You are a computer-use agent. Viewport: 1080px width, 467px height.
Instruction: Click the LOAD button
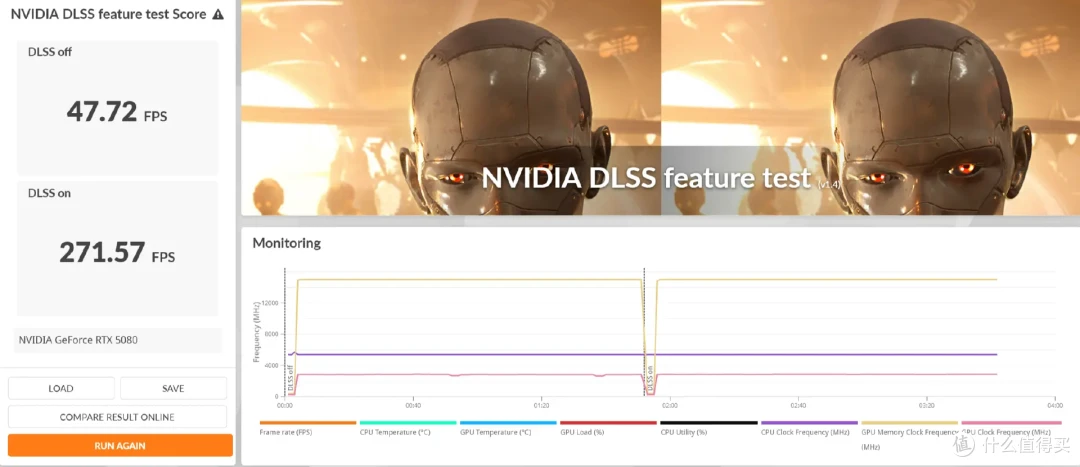point(61,388)
